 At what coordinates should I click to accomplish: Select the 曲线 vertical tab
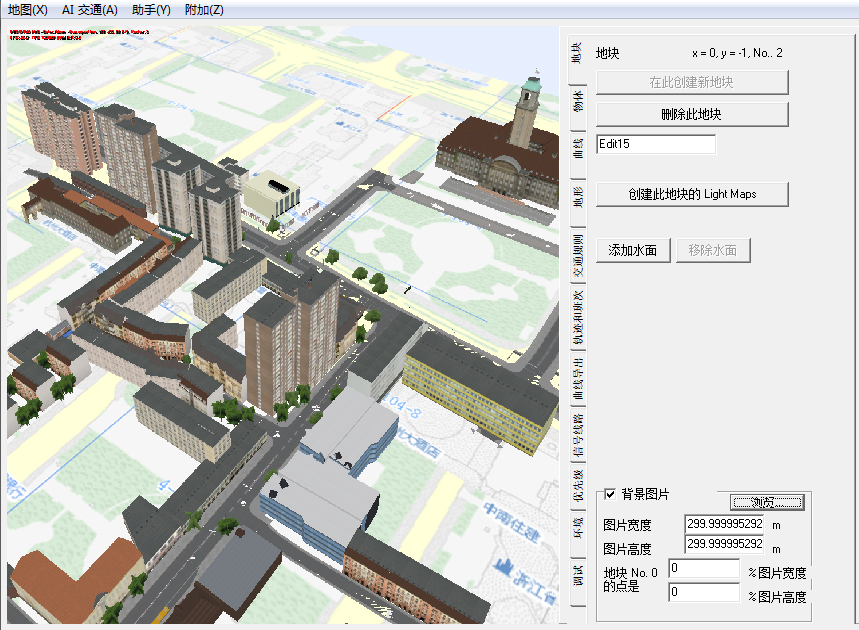point(577,149)
